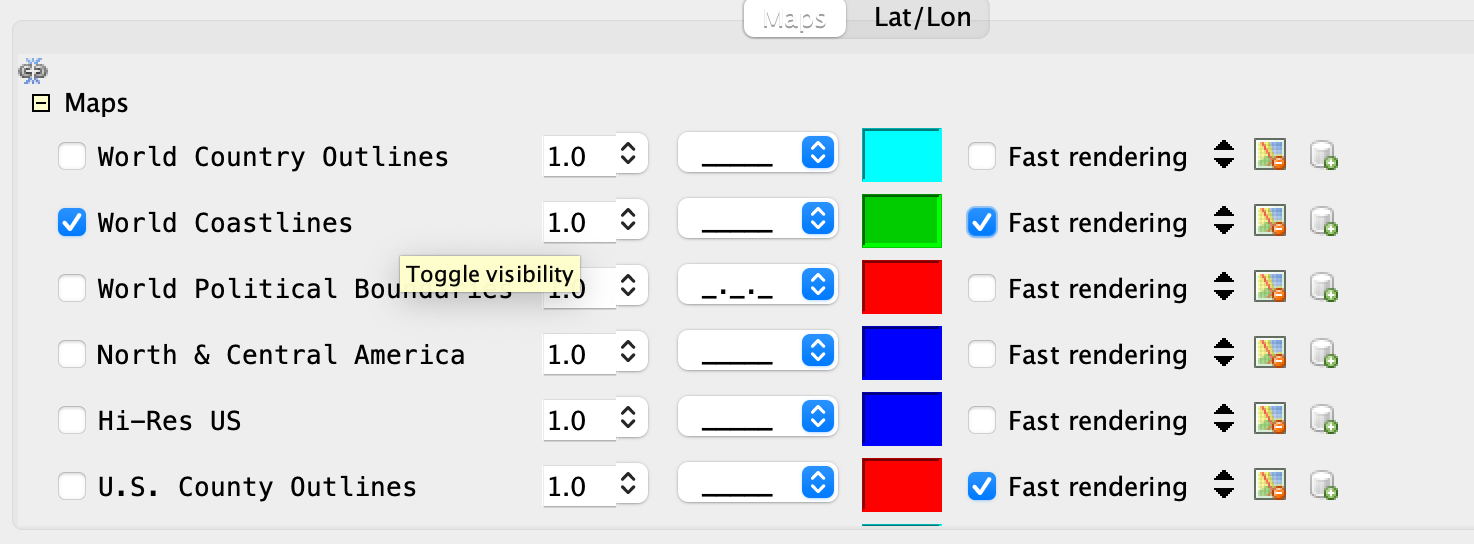Collapse the Maps tree section
This screenshot has width=1474, height=544.
point(41,103)
